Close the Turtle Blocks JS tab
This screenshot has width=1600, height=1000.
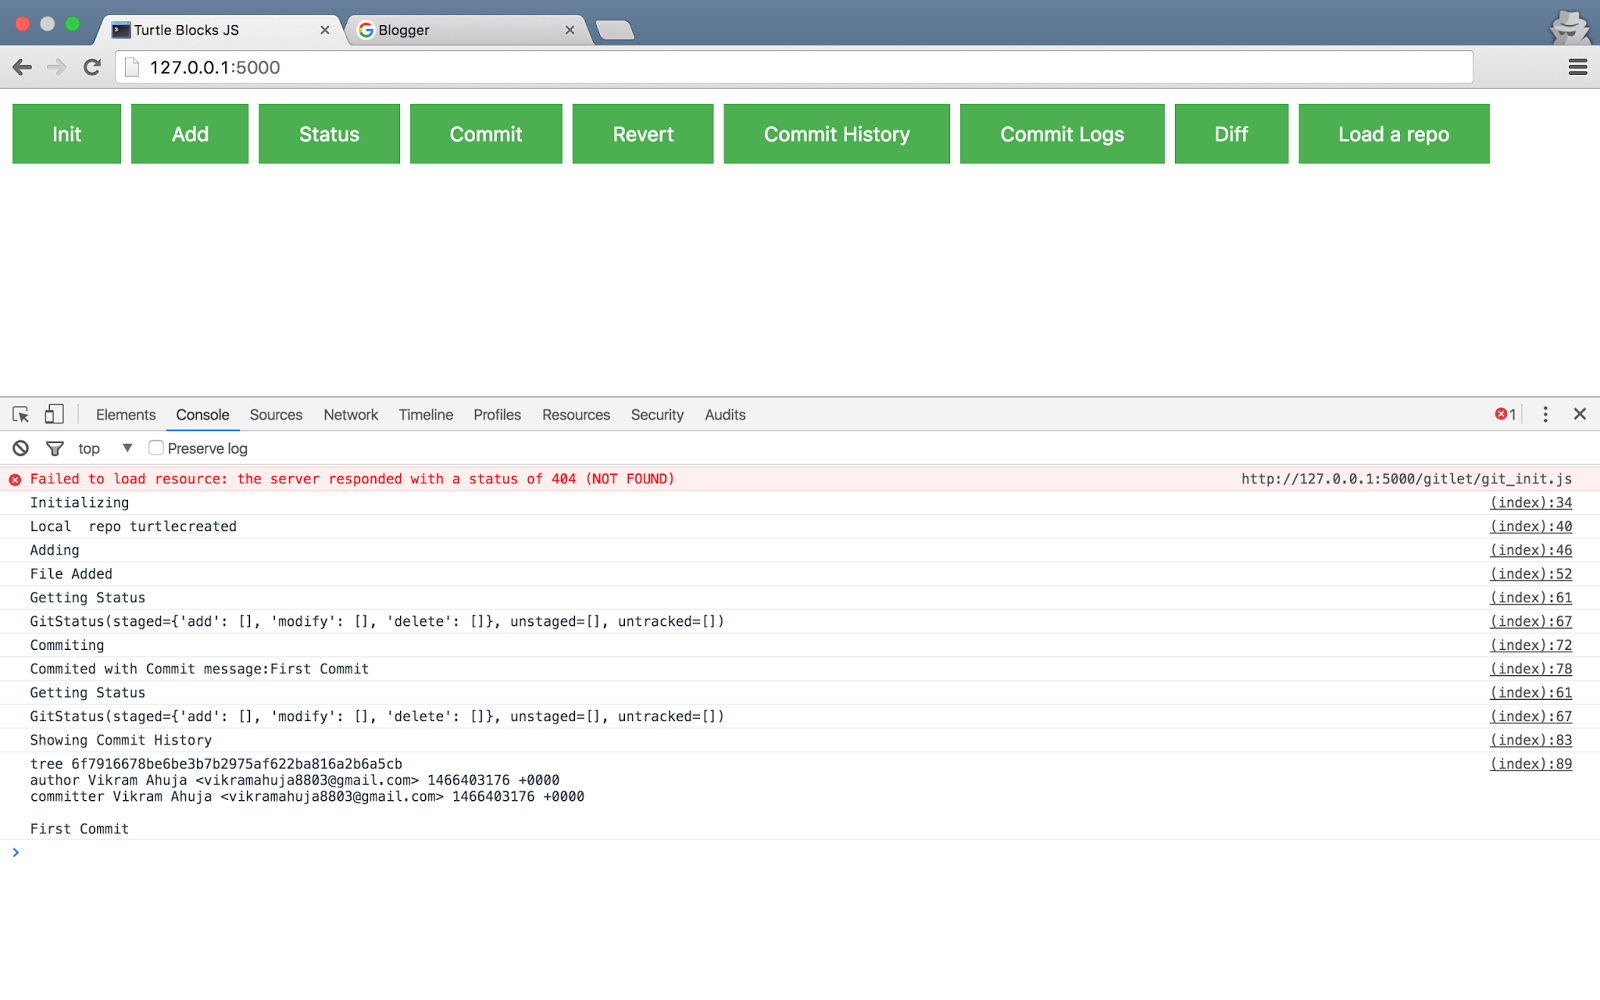(325, 30)
